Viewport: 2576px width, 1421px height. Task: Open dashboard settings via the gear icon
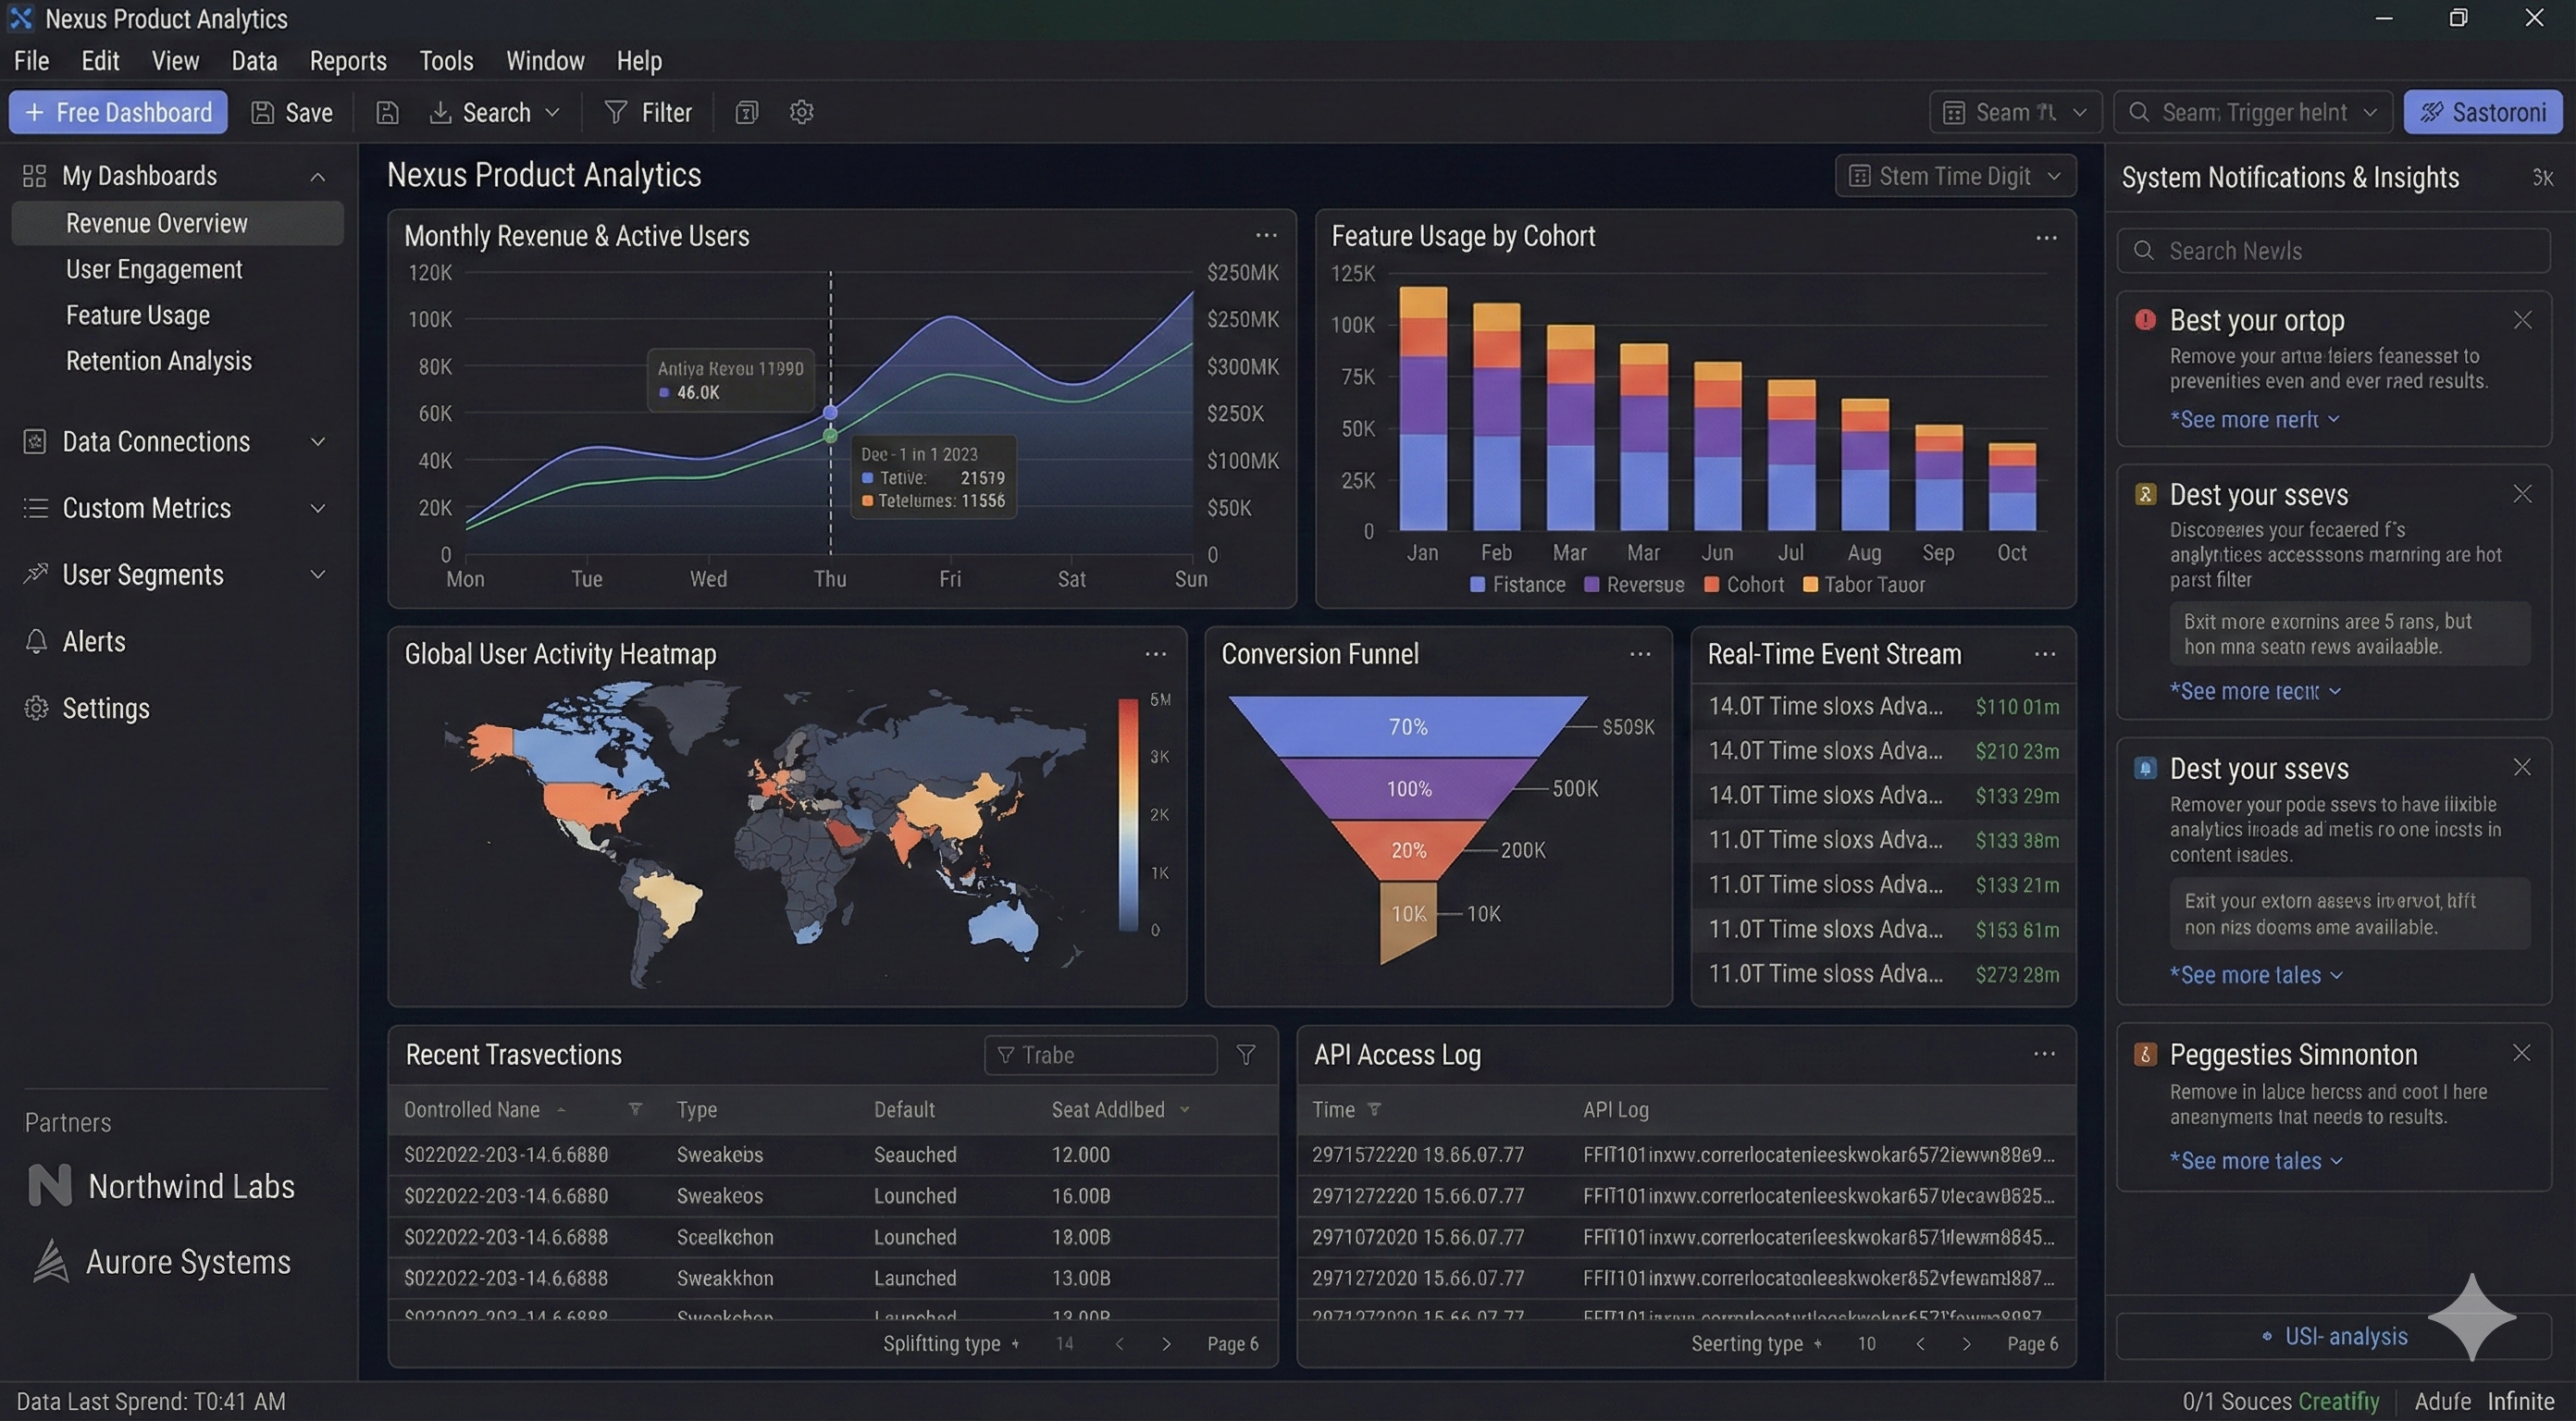pos(801,112)
